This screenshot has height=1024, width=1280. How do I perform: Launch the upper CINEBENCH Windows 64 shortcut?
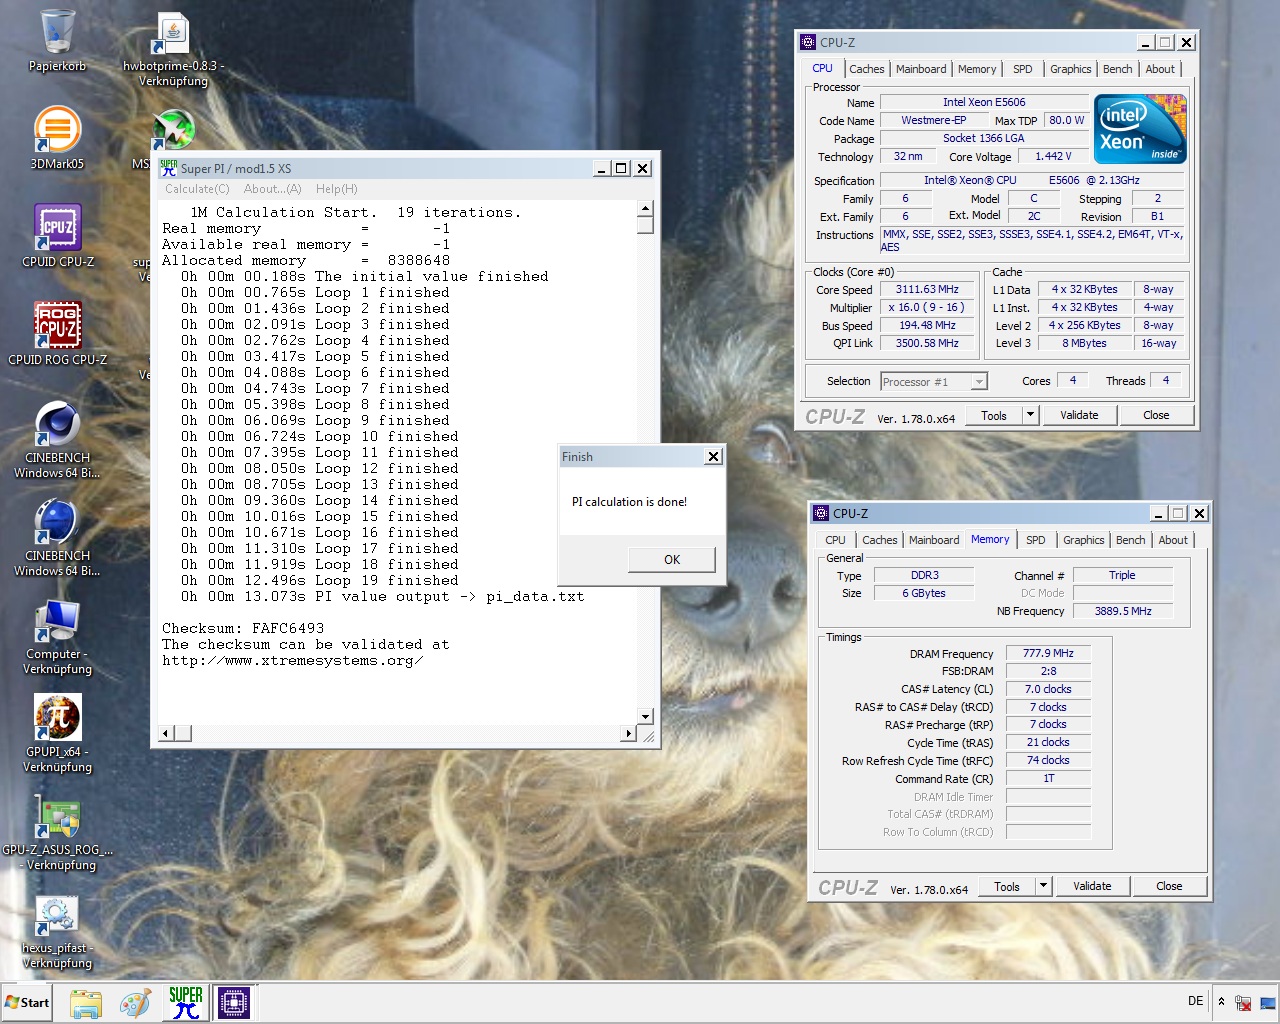[x=58, y=440]
